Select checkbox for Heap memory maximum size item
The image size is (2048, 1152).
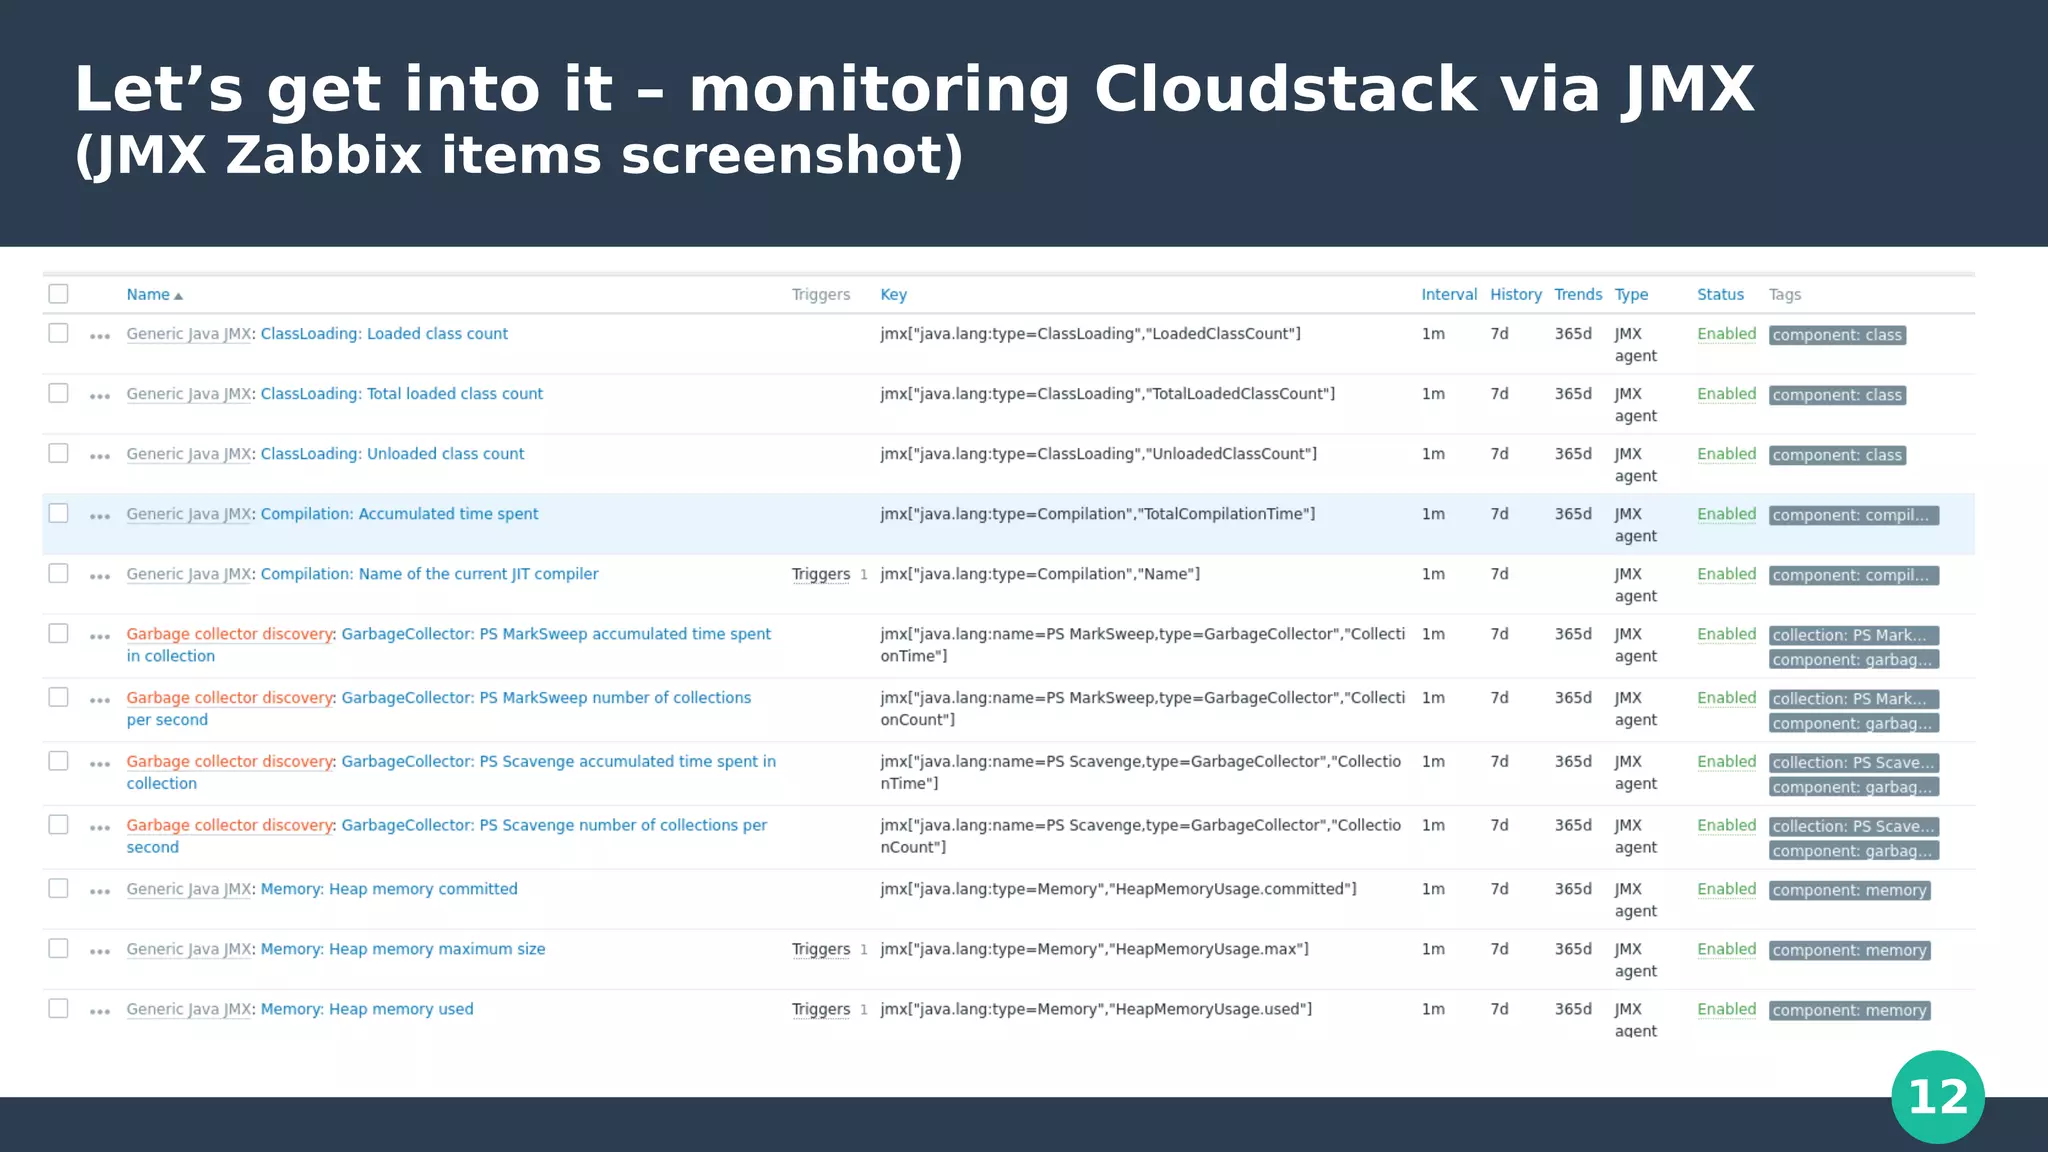point(59,948)
